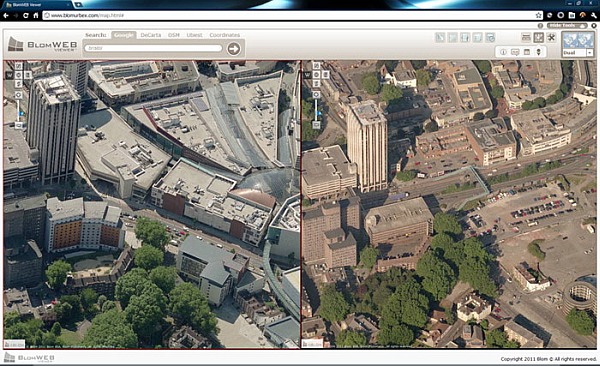Submit the search with the arrow button
600x366 pixels.
click(234, 49)
